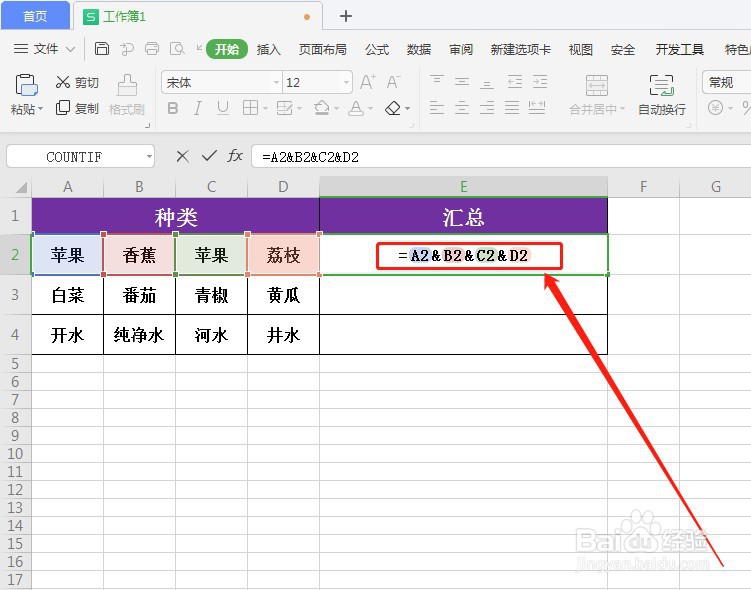Decrease indent icon
Image resolution: width=751 pixels, height=590 pixels.
pyautogui.click(x=515, y=81)
